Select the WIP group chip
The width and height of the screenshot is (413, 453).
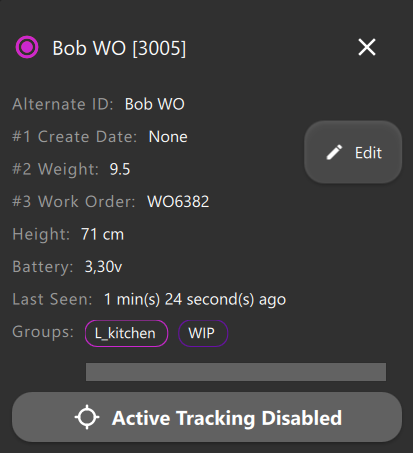(203, 333)
